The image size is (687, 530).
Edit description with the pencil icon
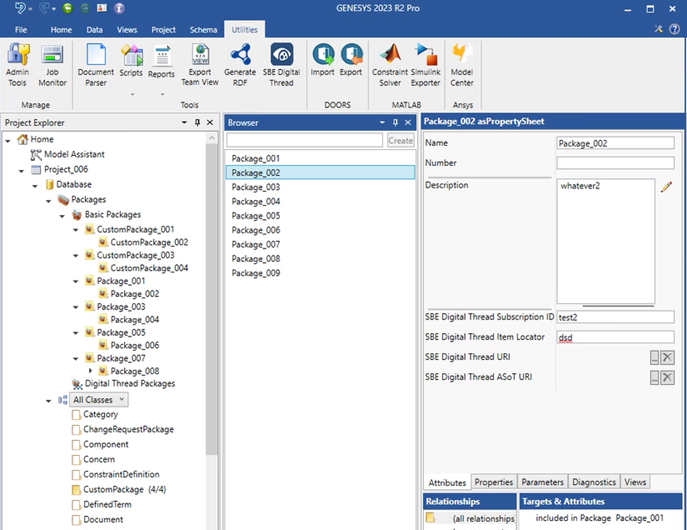tap(666, 187)
